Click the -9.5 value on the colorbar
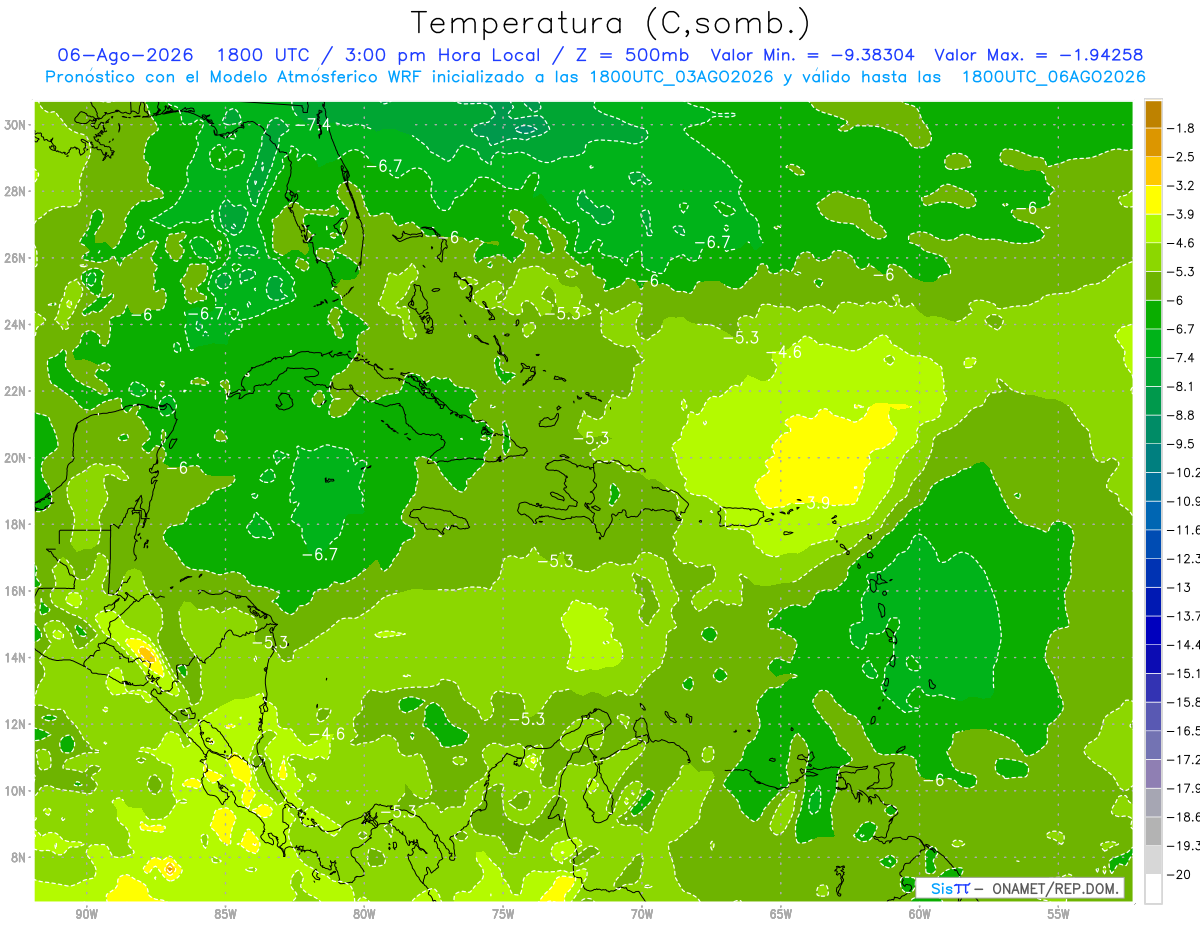Viewport: 1200px width, 927px height. [x=1182, y=443]
